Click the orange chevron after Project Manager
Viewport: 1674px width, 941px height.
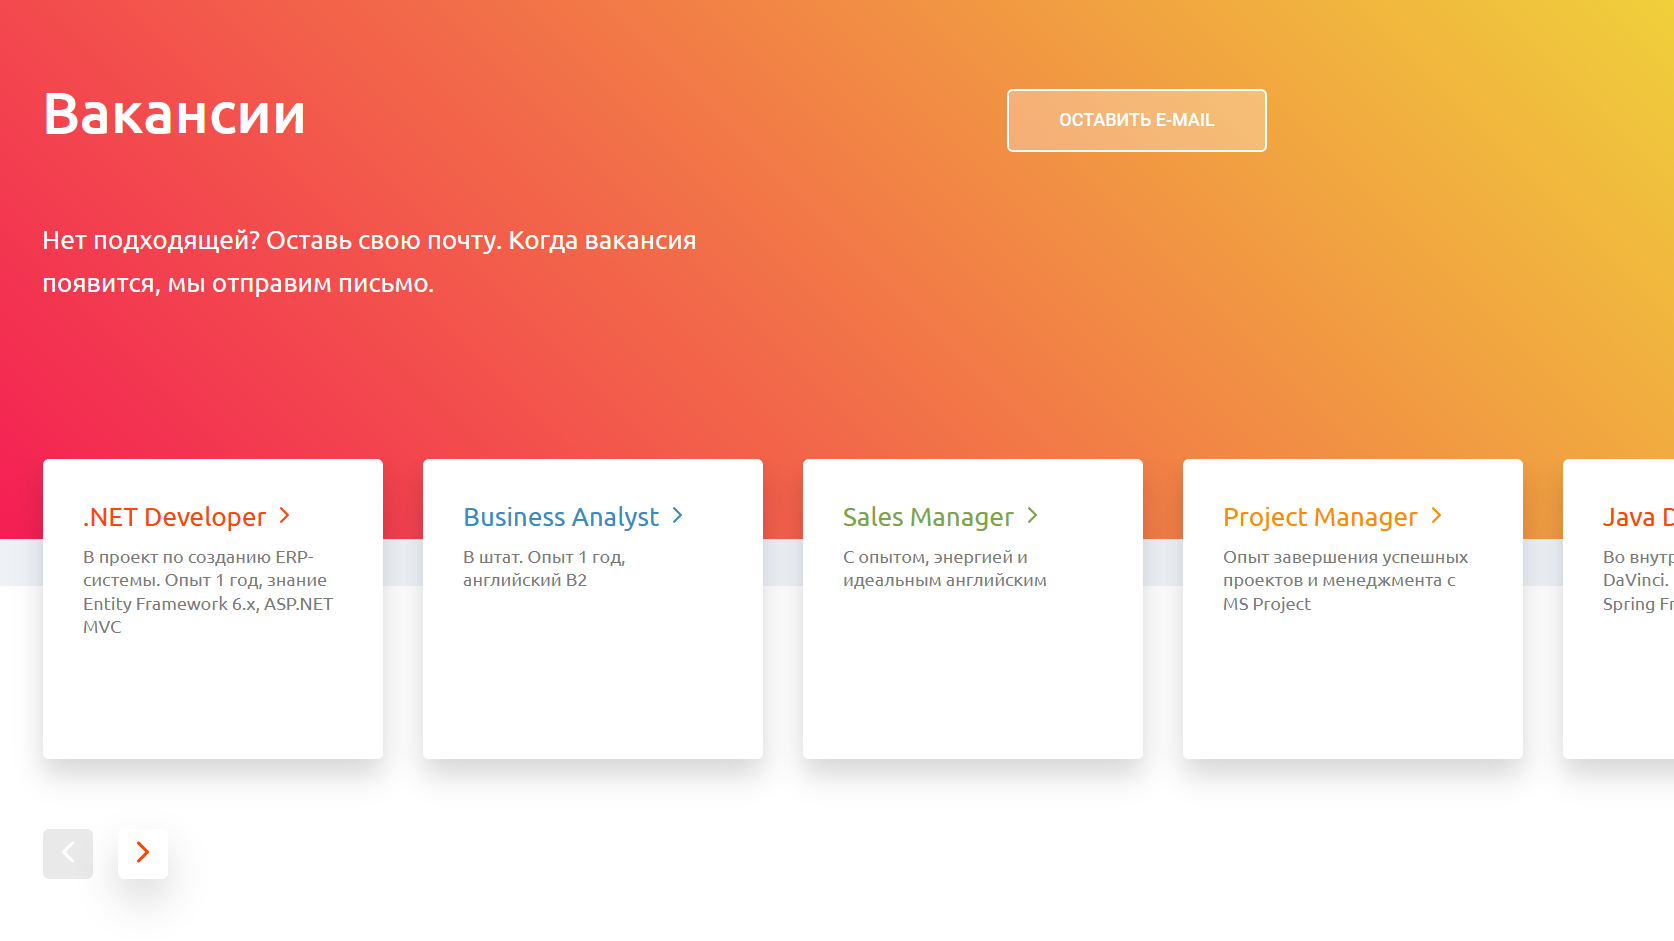click(x=1437, y=516)
